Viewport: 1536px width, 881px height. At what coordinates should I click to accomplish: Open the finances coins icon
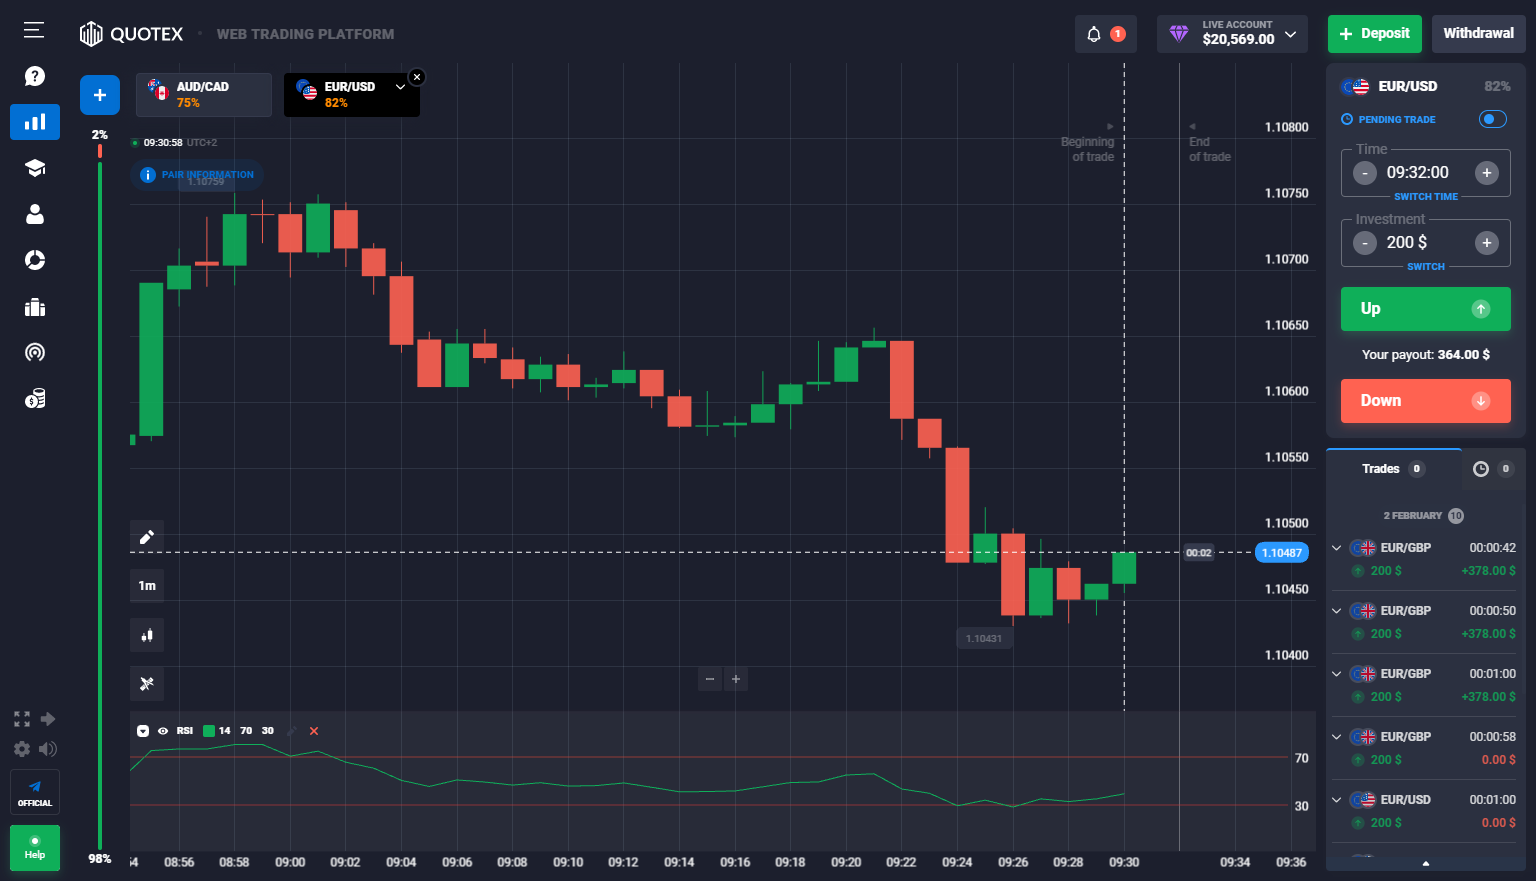(x=35, y=399)
